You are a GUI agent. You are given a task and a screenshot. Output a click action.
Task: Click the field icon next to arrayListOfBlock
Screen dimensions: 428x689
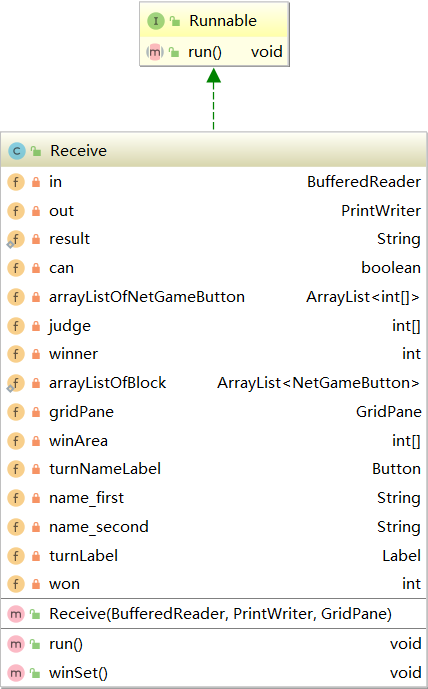point(15,384)
